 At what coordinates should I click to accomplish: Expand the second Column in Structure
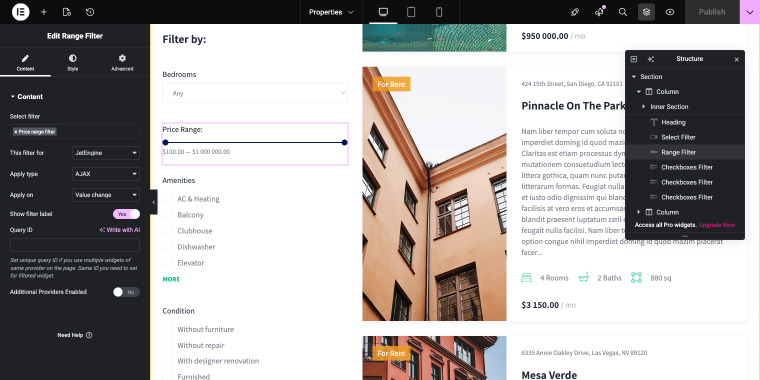pyautogui.click(x=639, y=212)
